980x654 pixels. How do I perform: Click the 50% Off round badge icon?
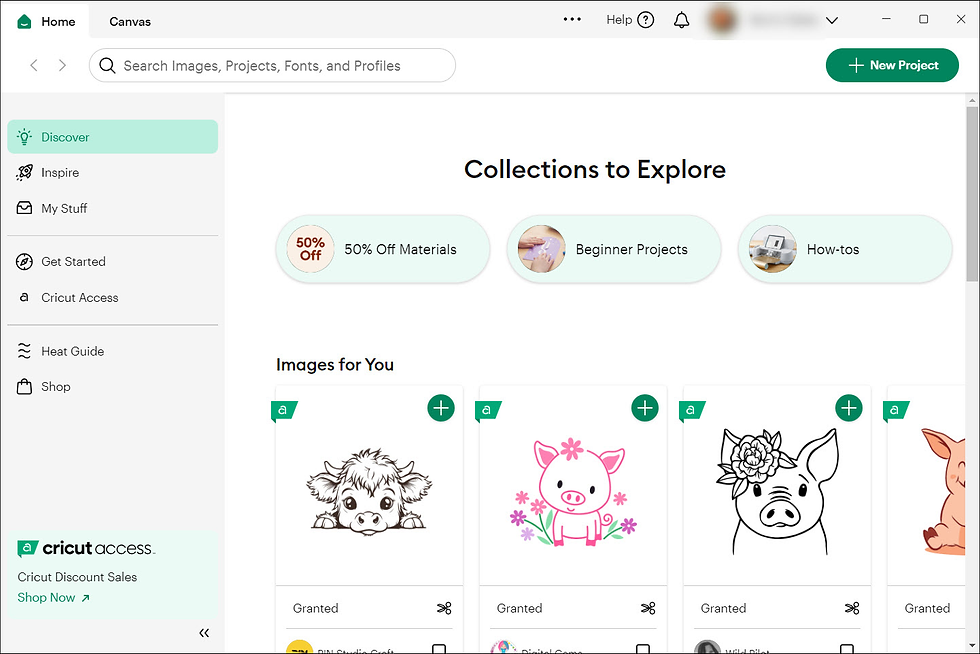(x=311, y=249)
